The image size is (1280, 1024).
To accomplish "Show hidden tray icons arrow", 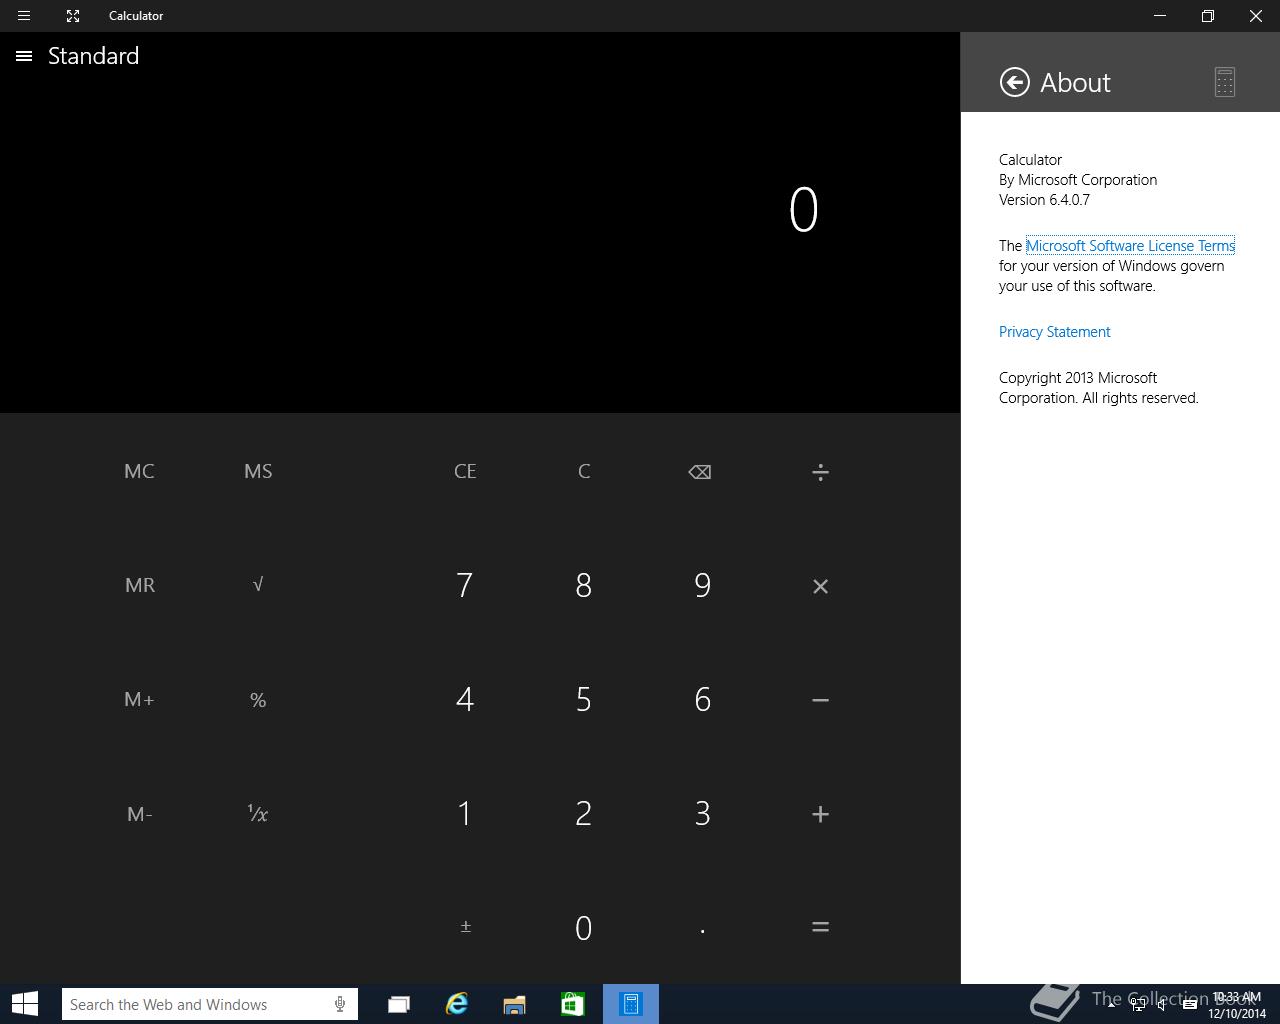I will point(1111,1005).
